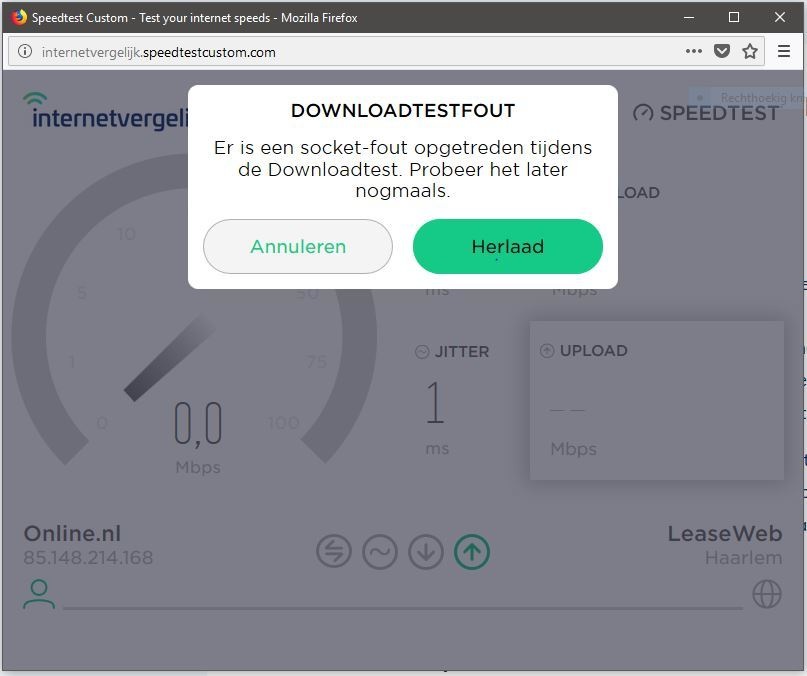Click the globe server icon at bottom right
807x676 pixels.
[x=767, y=594]
